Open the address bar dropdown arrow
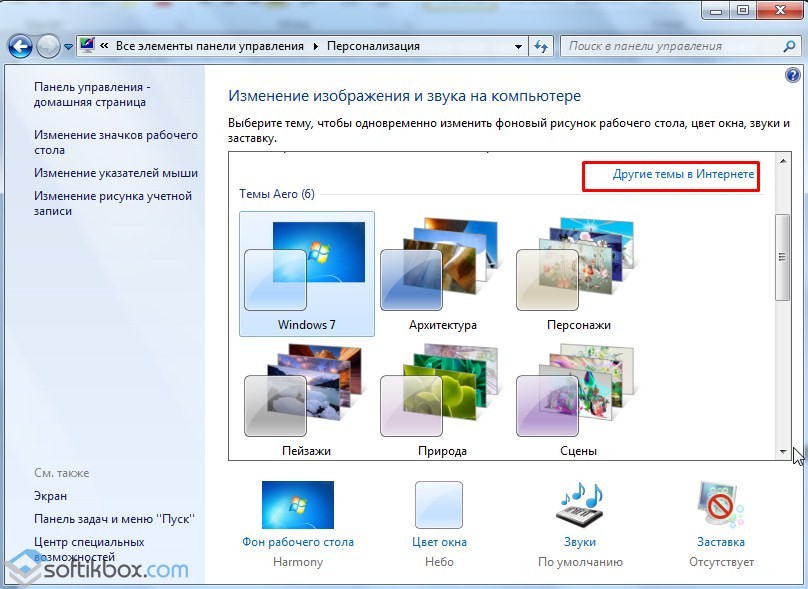Screen dimensions: 808x589 click(518, 46)
